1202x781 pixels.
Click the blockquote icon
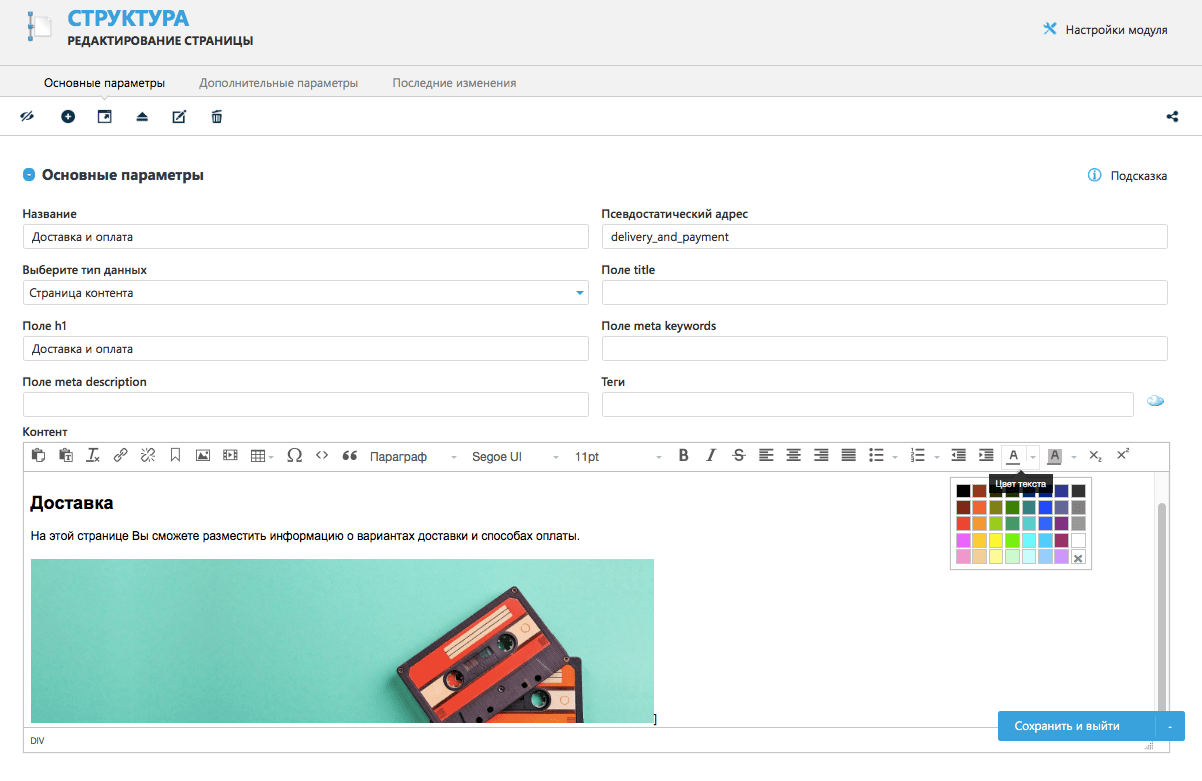pos(350,456)
